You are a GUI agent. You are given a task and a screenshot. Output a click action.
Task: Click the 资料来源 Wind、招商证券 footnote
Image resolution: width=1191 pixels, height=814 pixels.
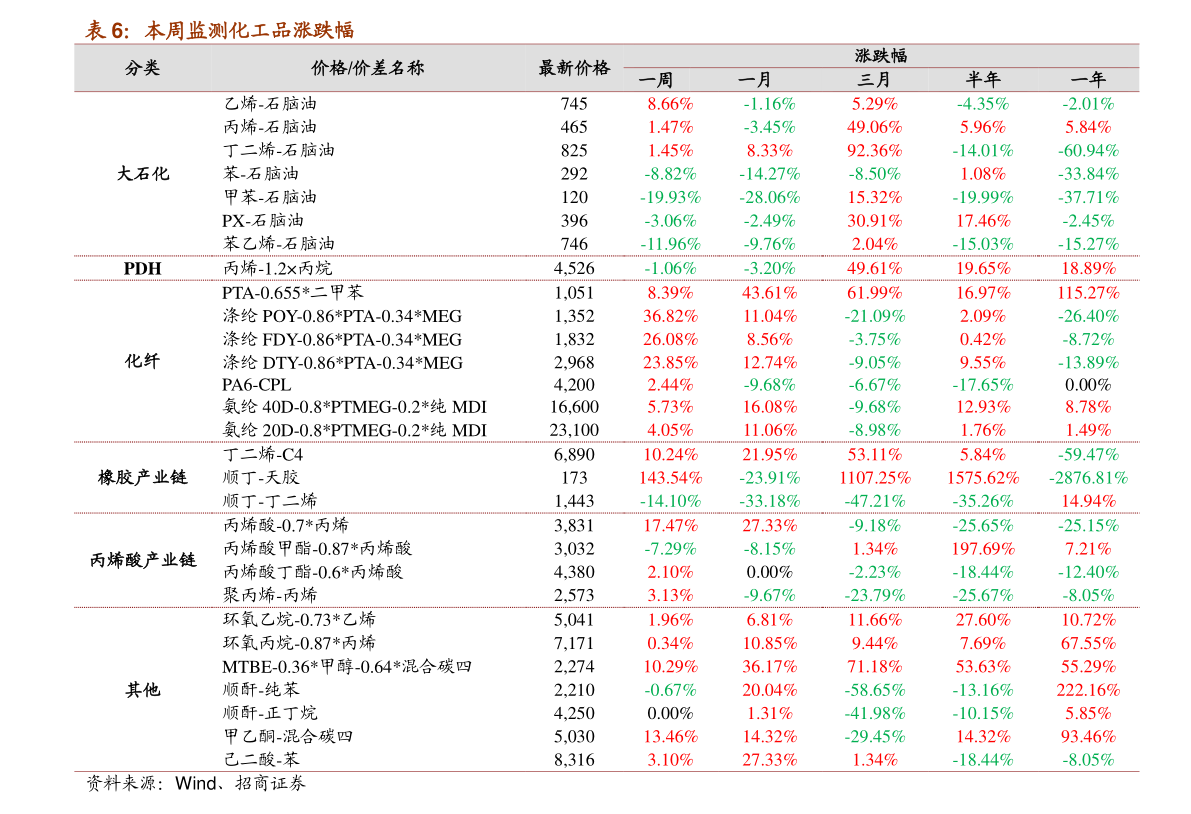(196, 784)
